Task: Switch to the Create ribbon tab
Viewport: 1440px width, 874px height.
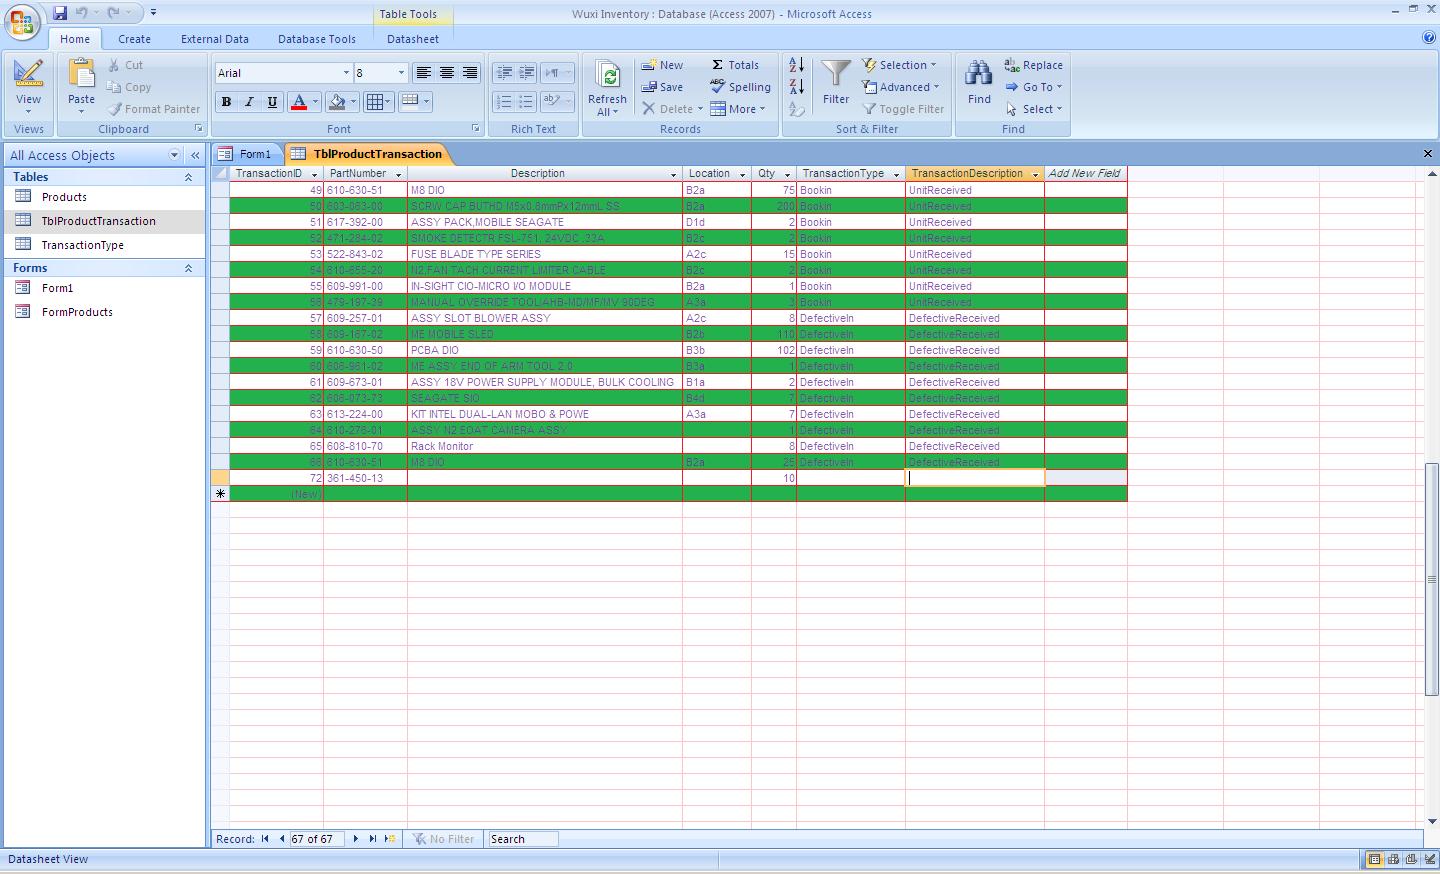Action: pyautogui.click(x=134, y=39)
